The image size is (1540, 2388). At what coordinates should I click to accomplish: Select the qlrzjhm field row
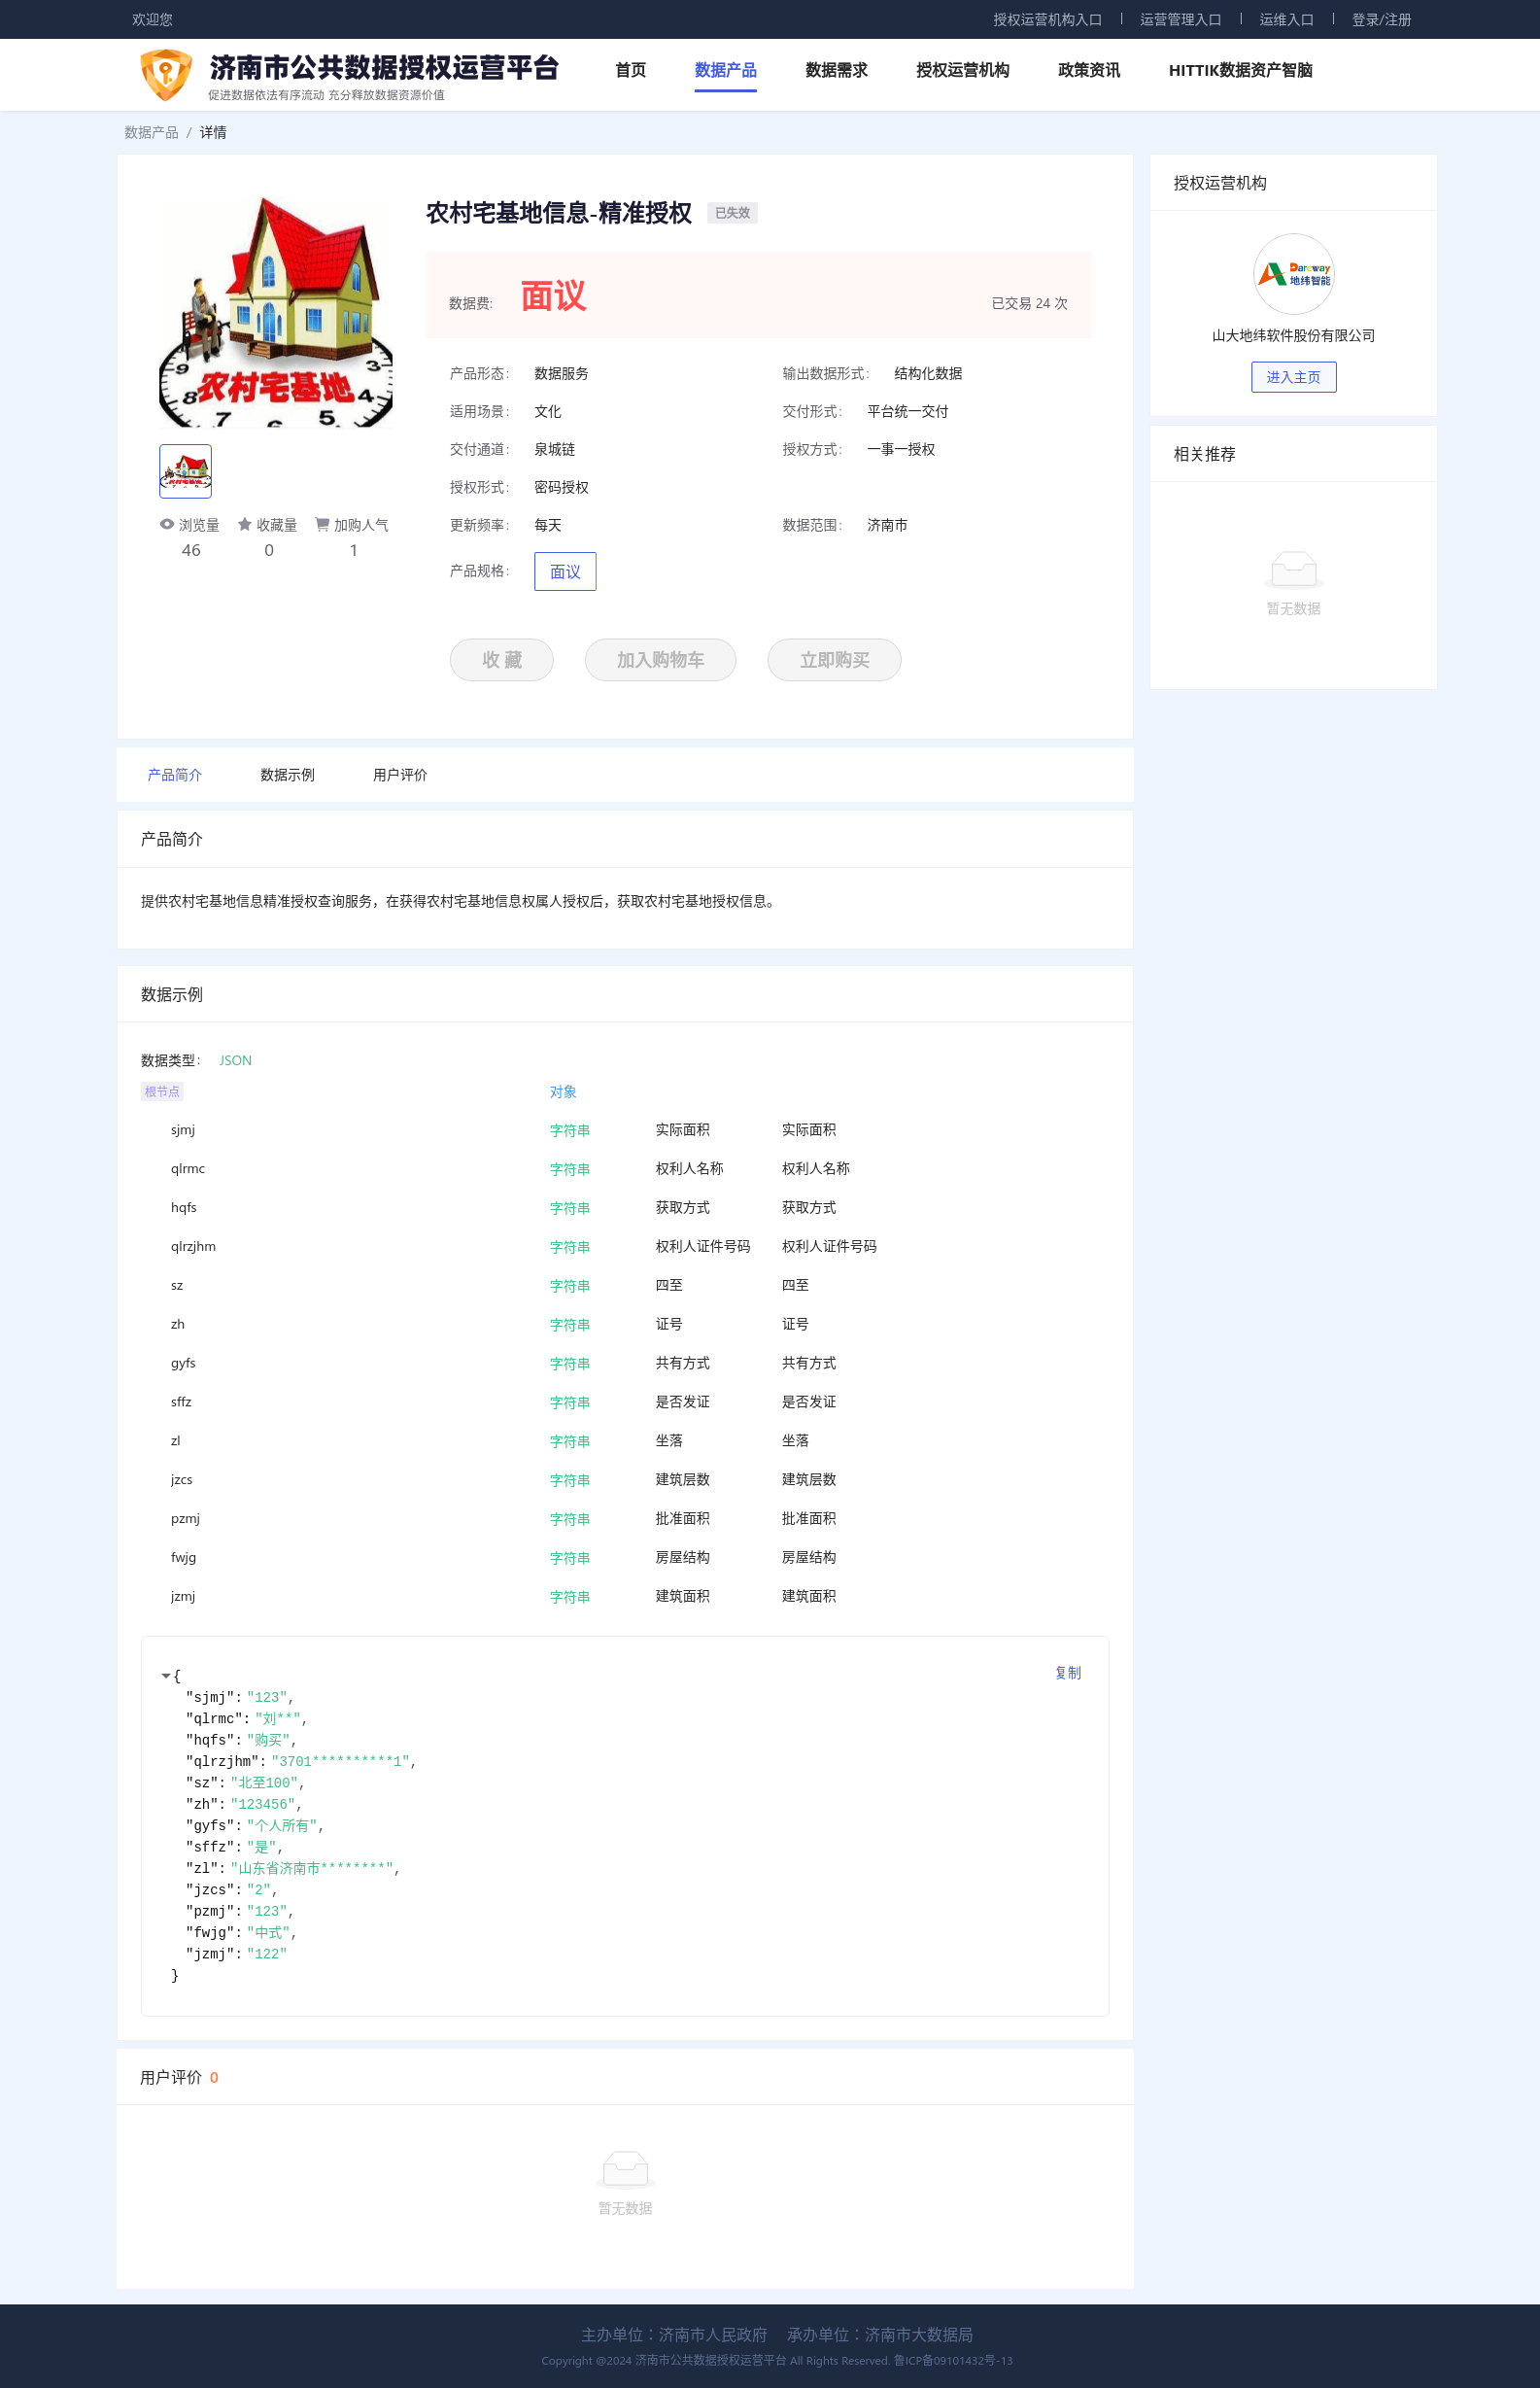click(x=625, y=1247)
